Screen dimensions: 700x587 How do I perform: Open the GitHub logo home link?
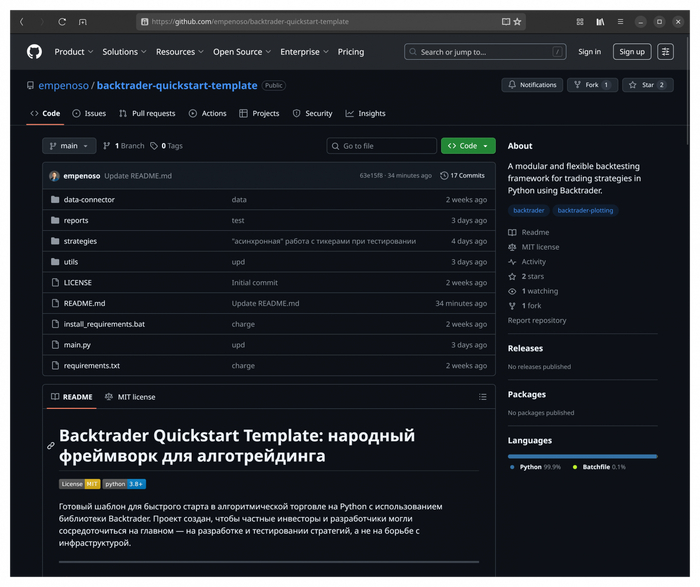point(34,52)
